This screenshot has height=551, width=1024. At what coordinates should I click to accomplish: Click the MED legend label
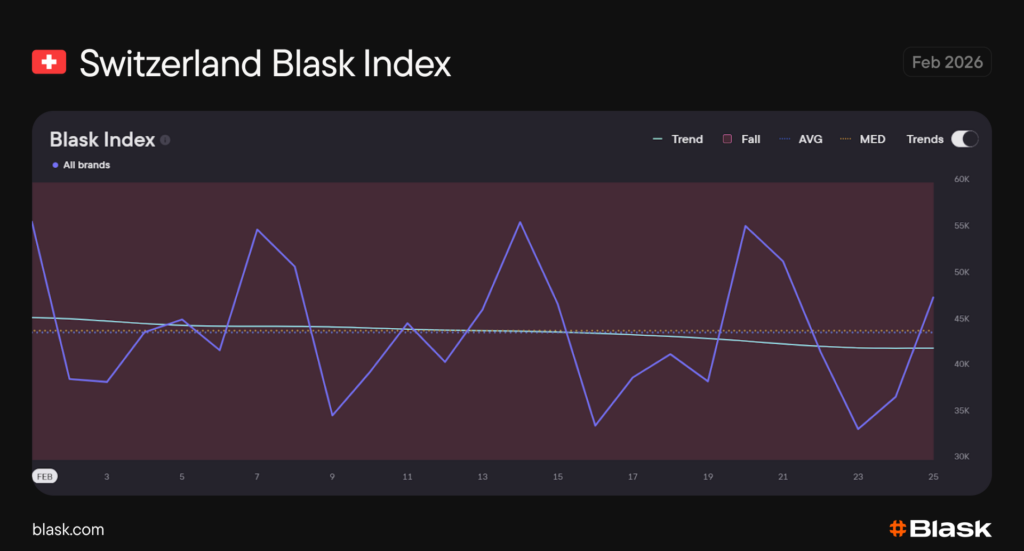[872, 139]
